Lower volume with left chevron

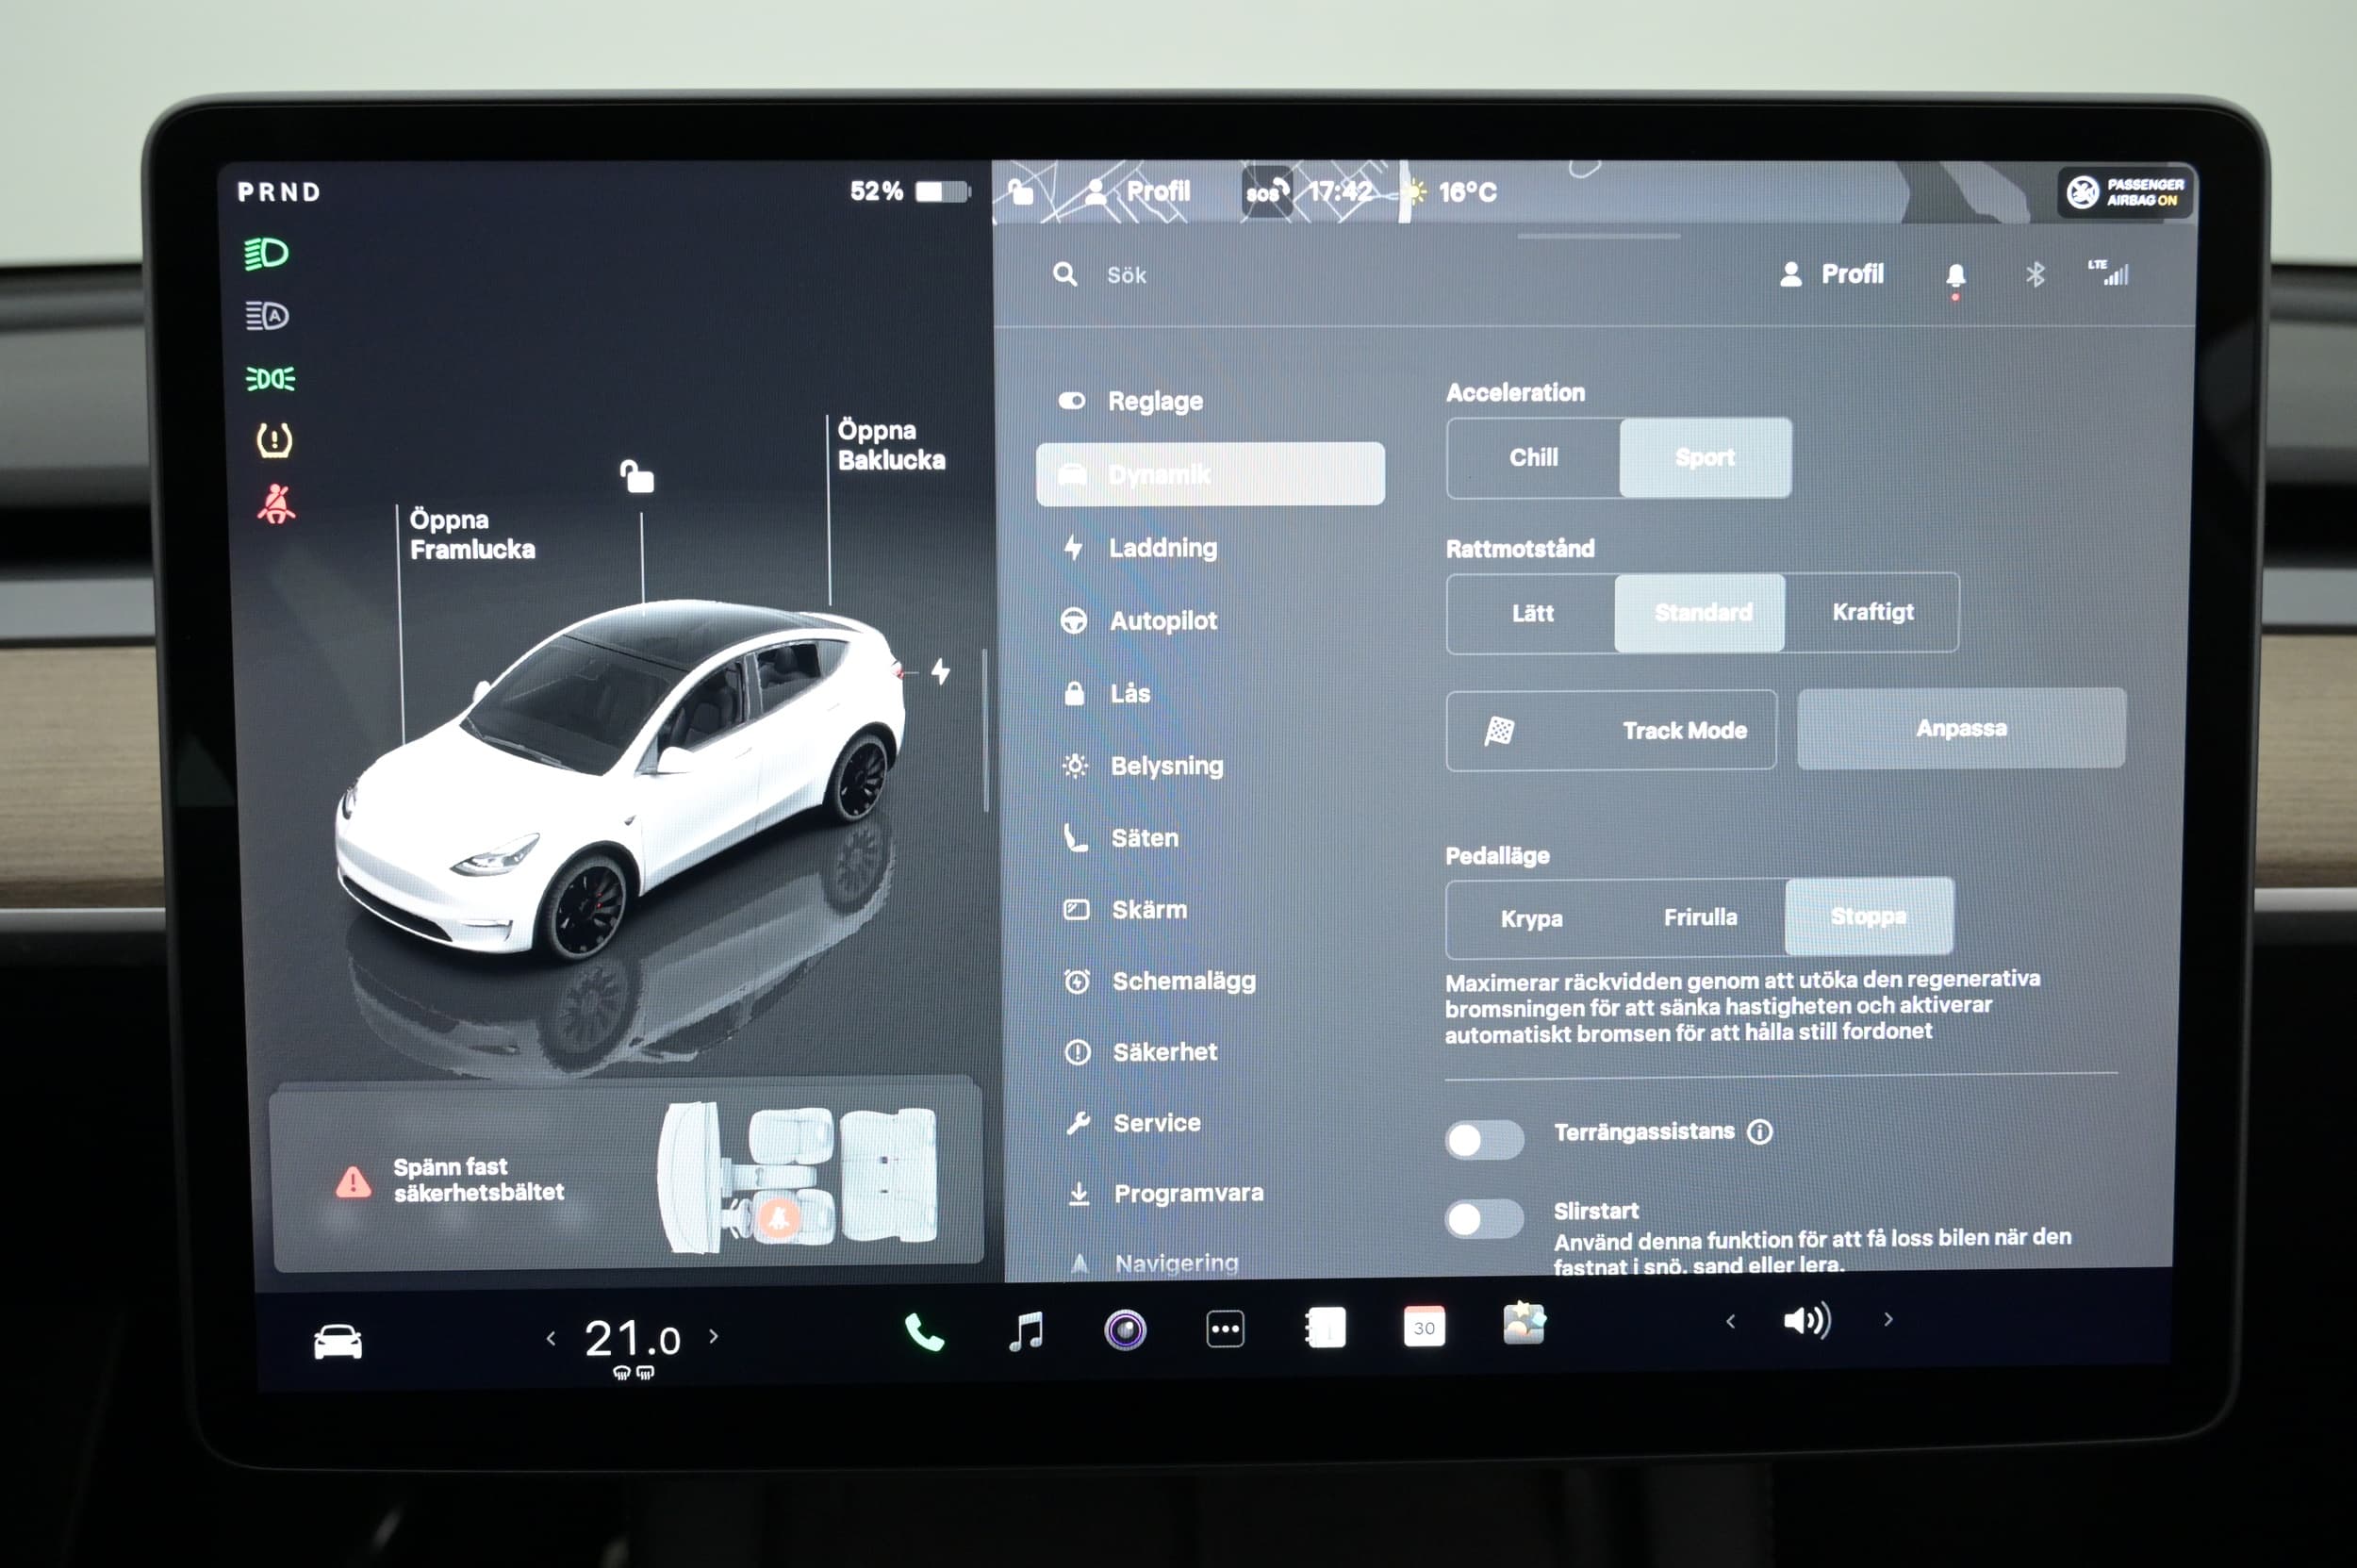[1731, 1322]
